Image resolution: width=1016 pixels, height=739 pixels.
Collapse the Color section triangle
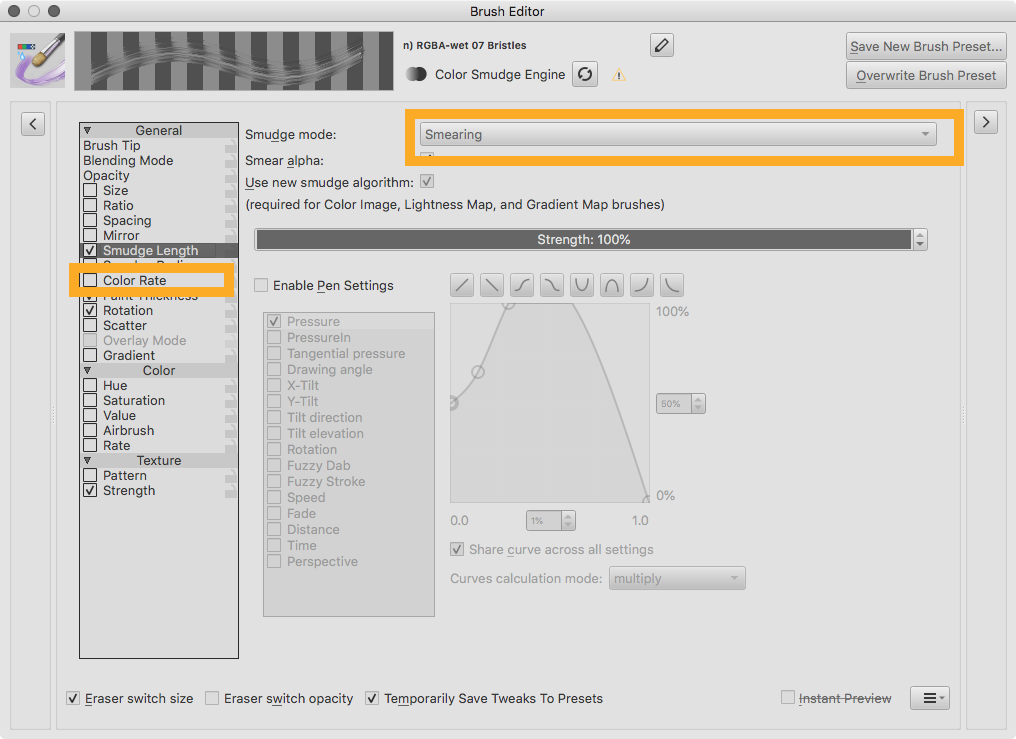pos(87,370)
